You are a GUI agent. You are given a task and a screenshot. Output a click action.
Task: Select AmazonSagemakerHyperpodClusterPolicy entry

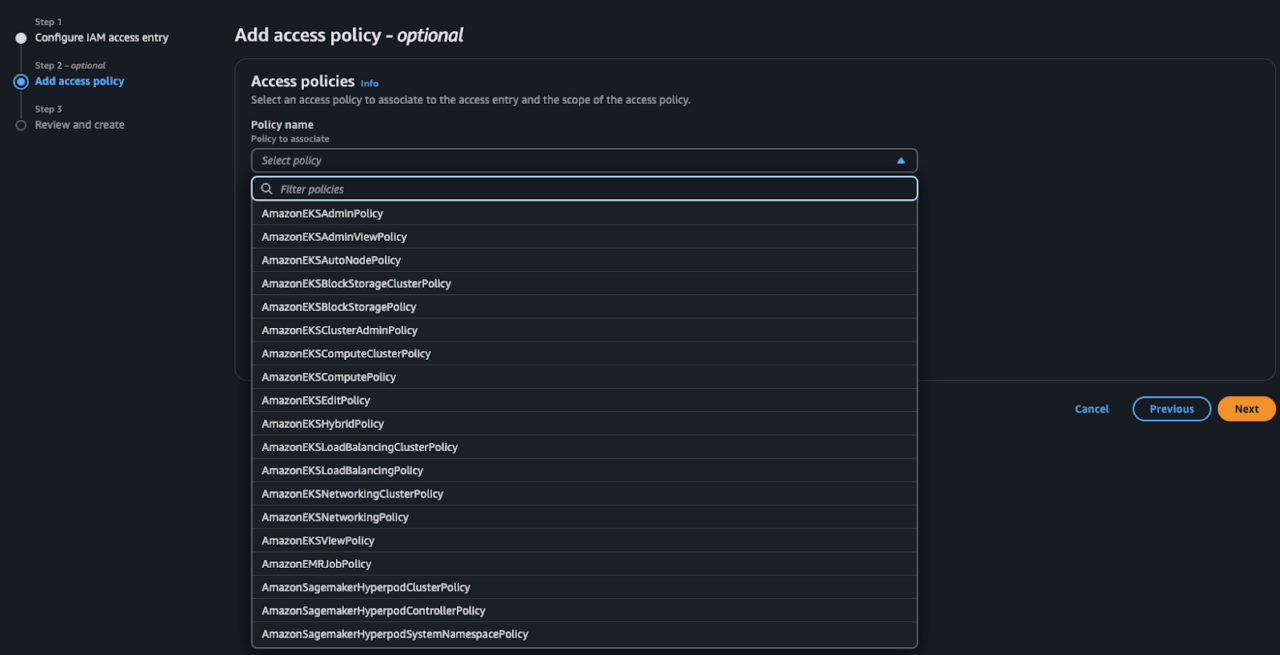[366, 587]
